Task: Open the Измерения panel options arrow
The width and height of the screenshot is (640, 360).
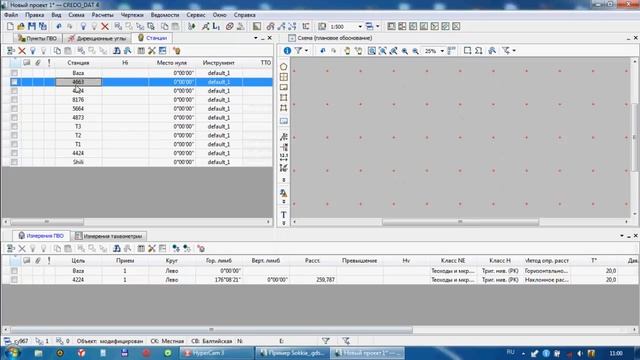Action: tap(622, 236)
